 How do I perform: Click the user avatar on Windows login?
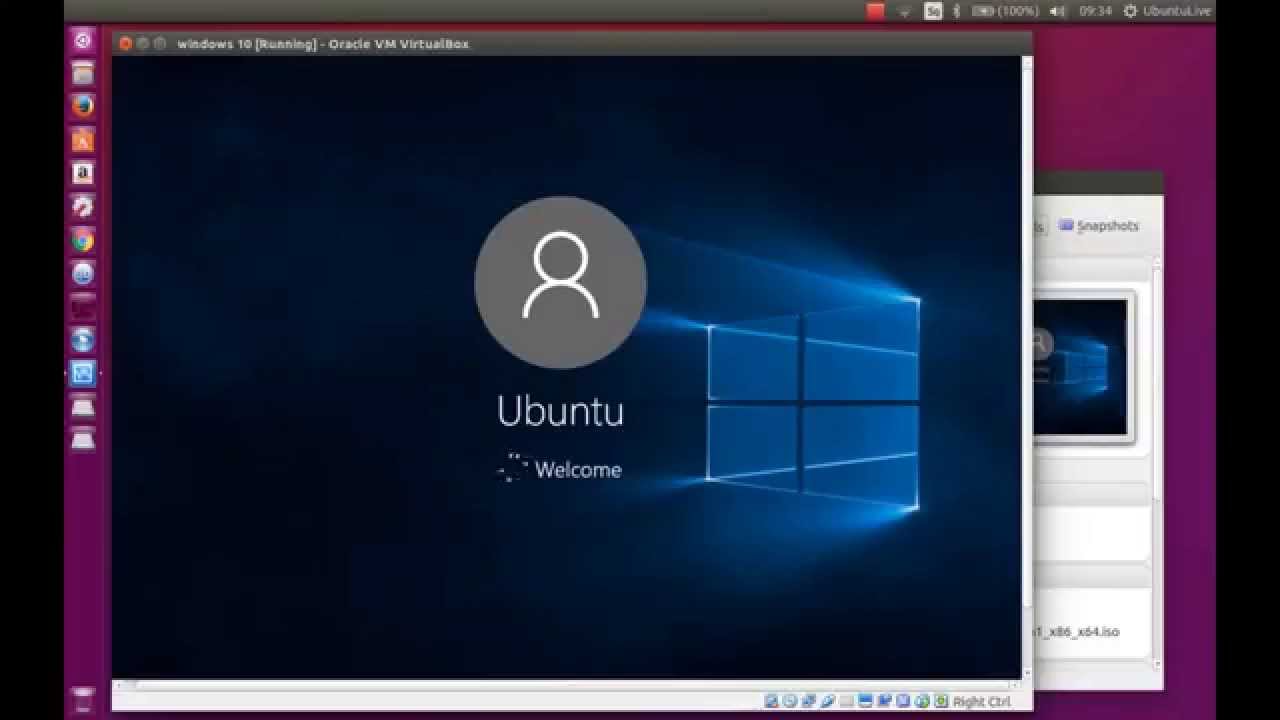(x=560, y=282)
